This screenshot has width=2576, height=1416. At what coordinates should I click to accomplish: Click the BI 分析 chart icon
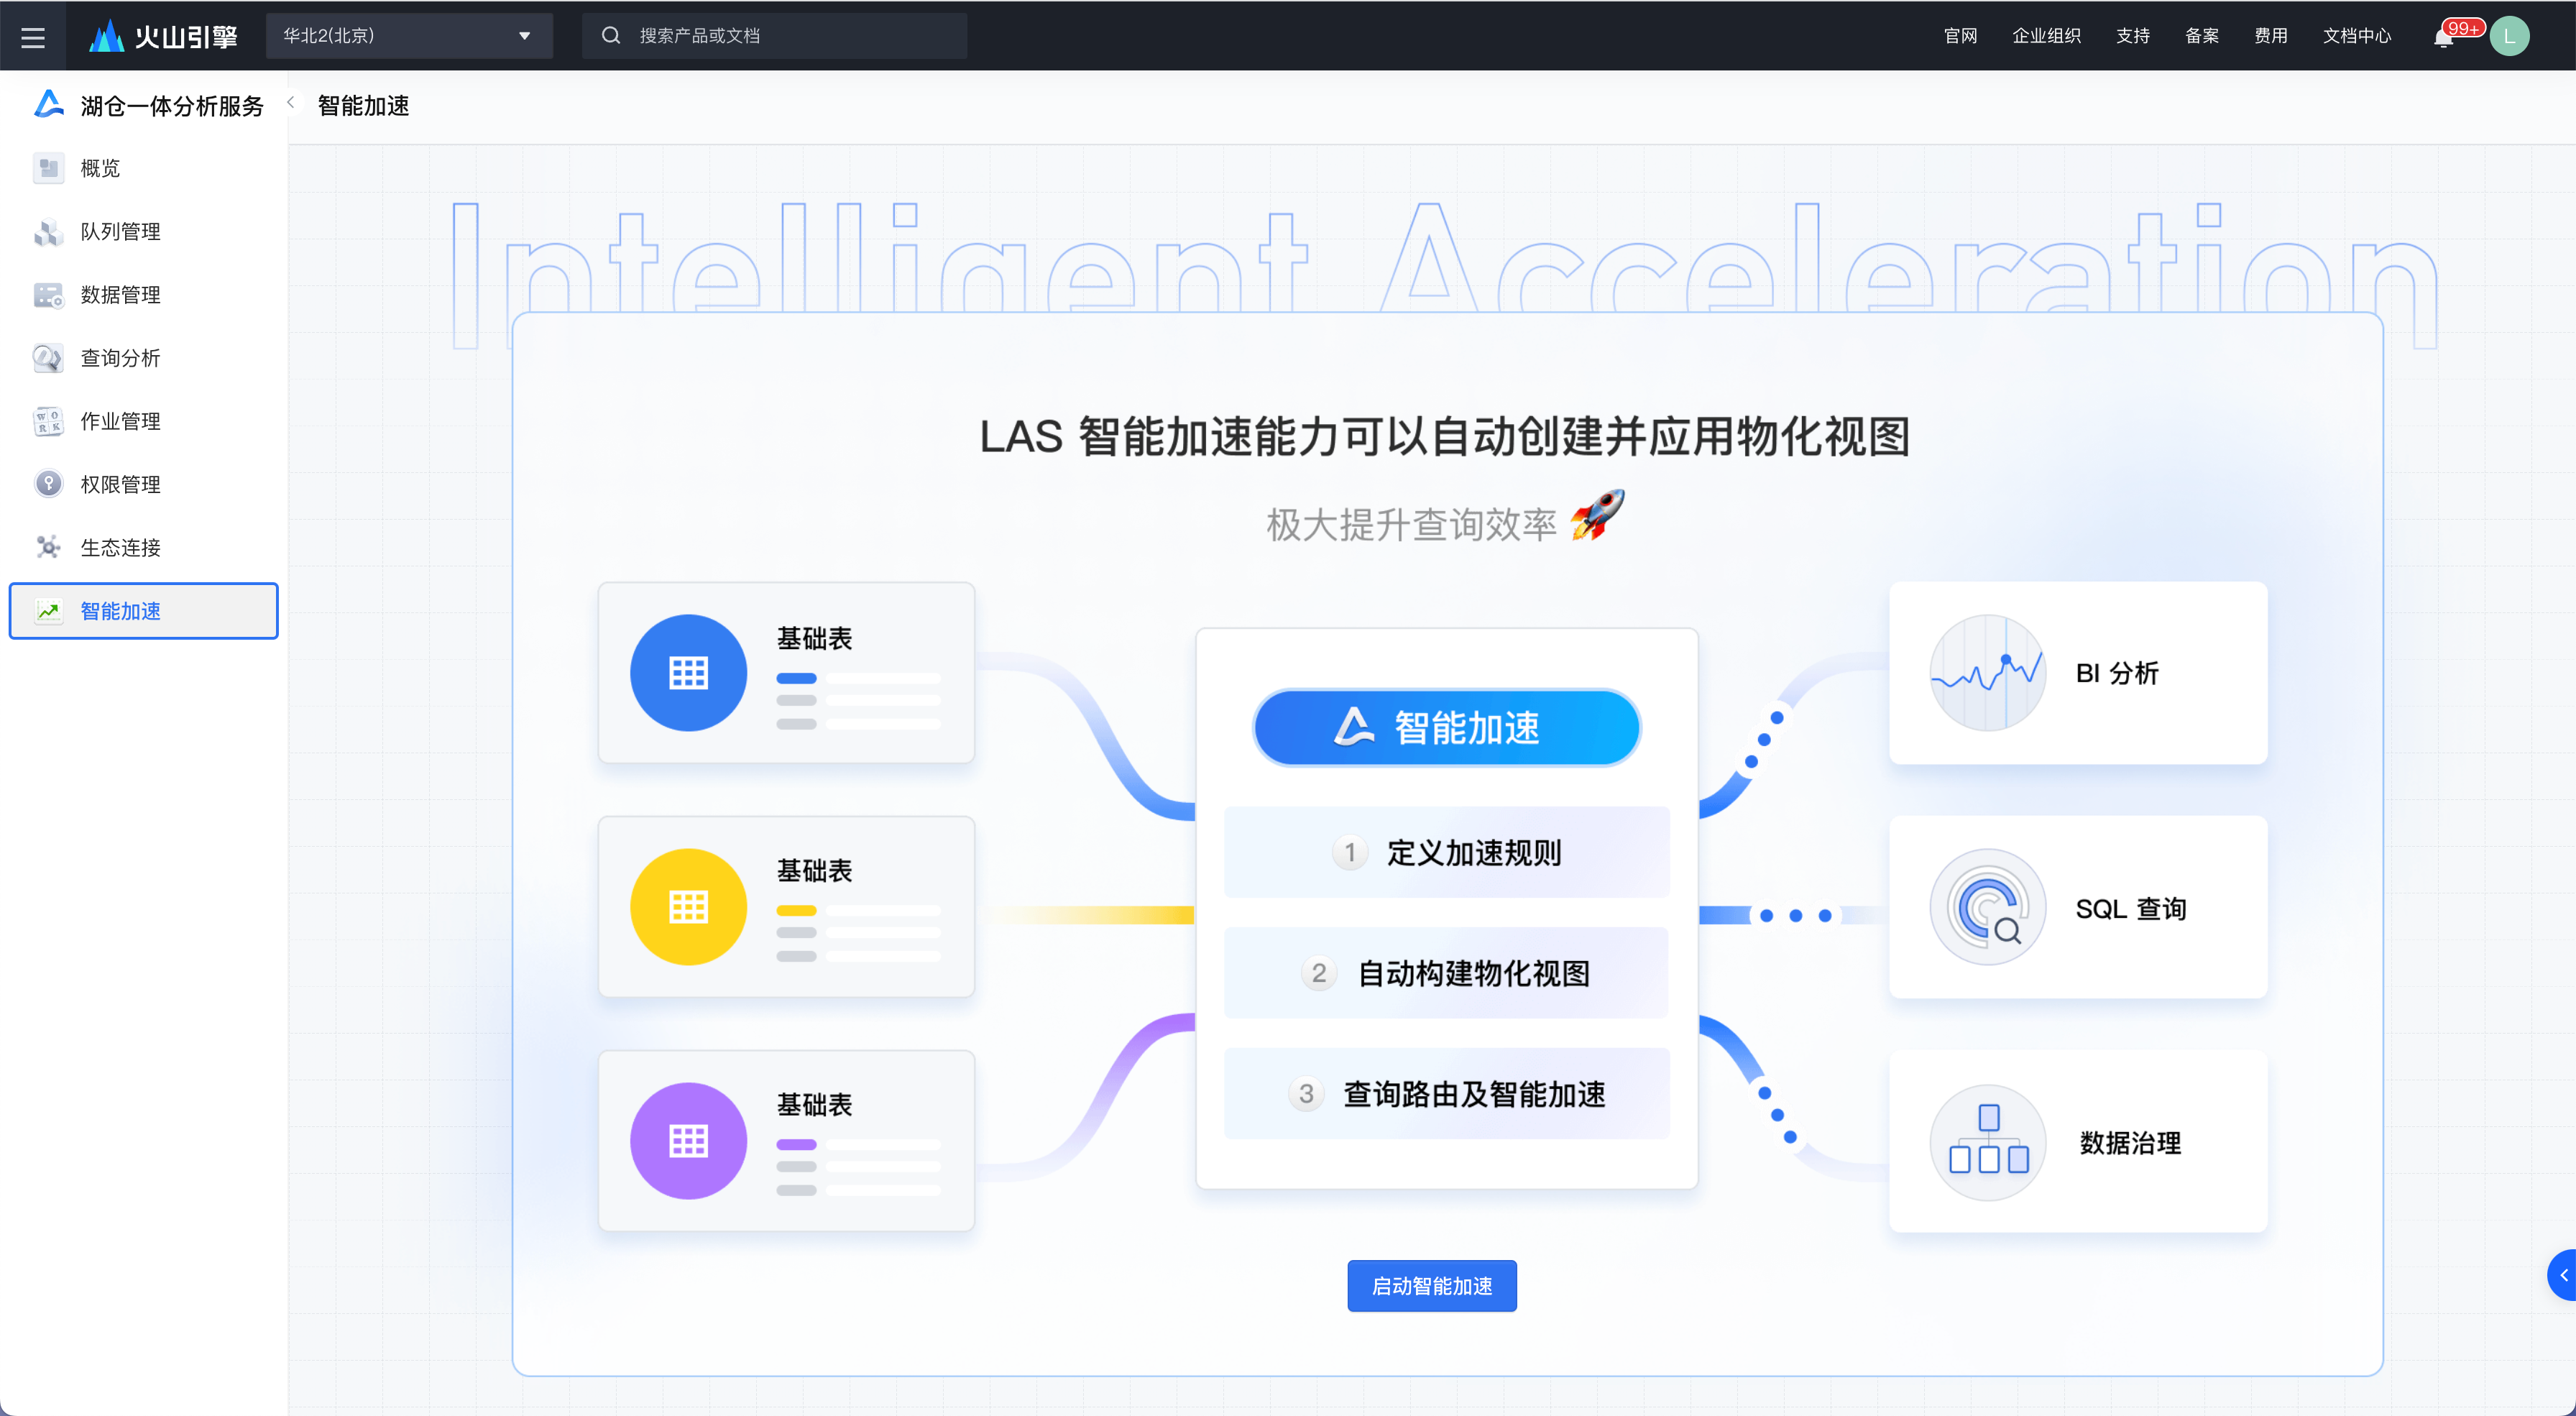click(x=1987, y=672)
